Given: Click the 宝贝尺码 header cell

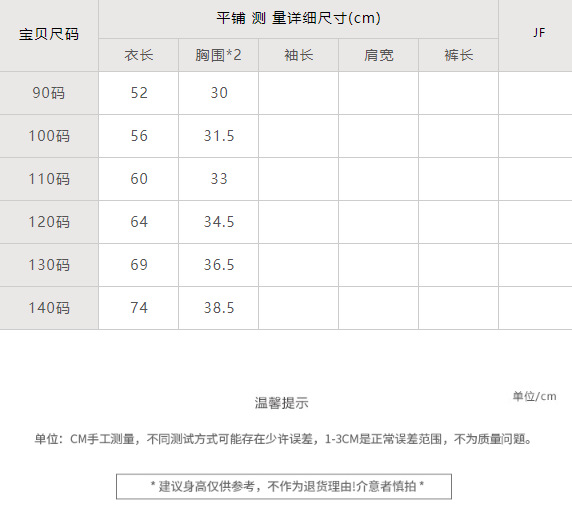Looking at the screenshot, I should pos(49,35).
